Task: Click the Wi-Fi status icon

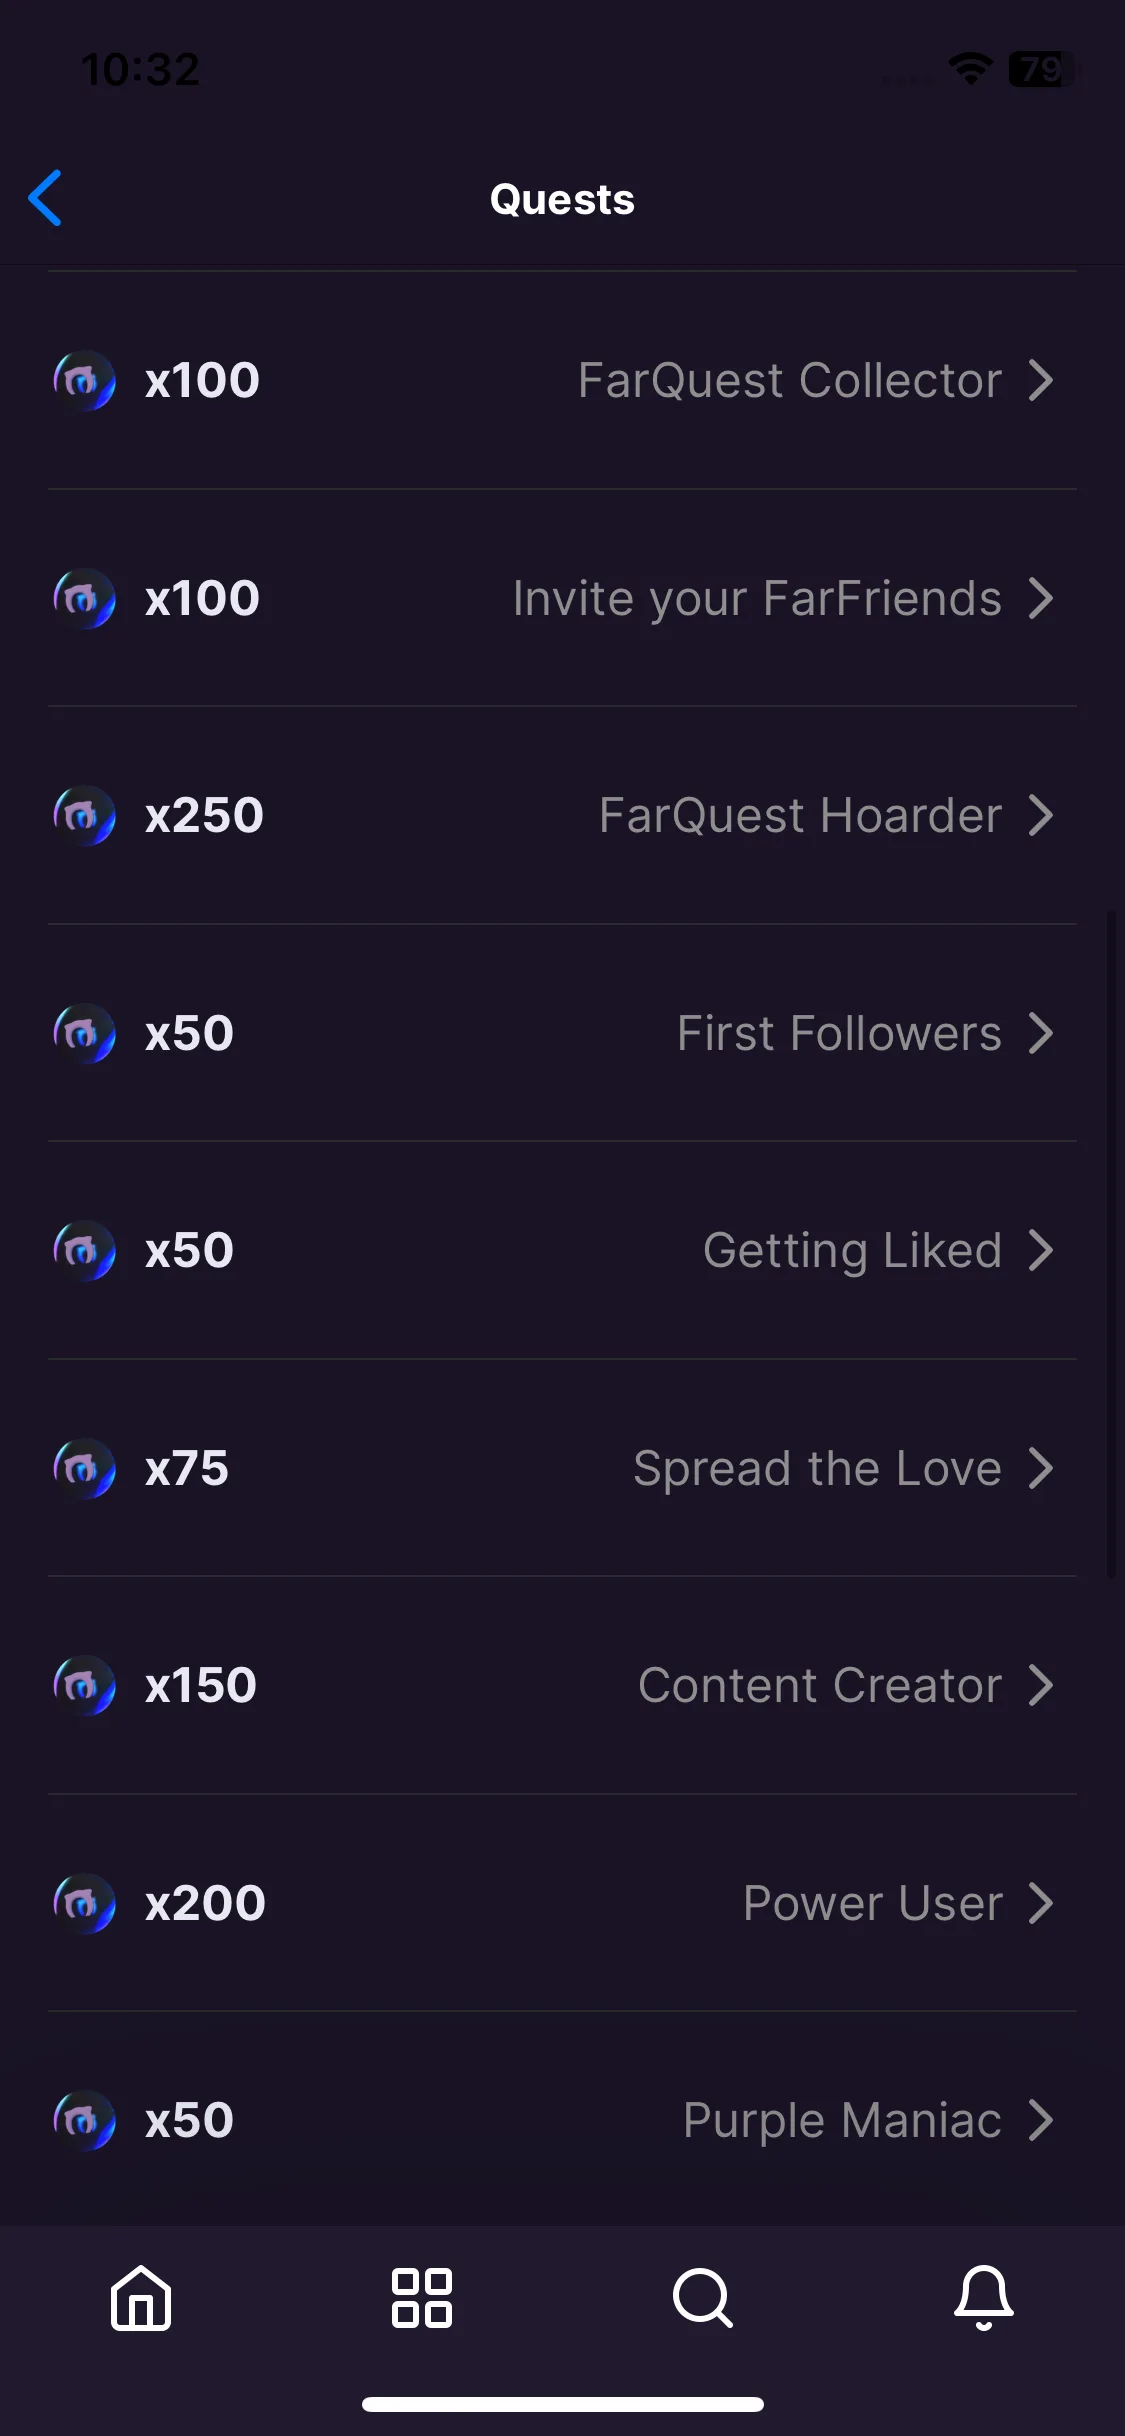Action: (x=970, y=69)
